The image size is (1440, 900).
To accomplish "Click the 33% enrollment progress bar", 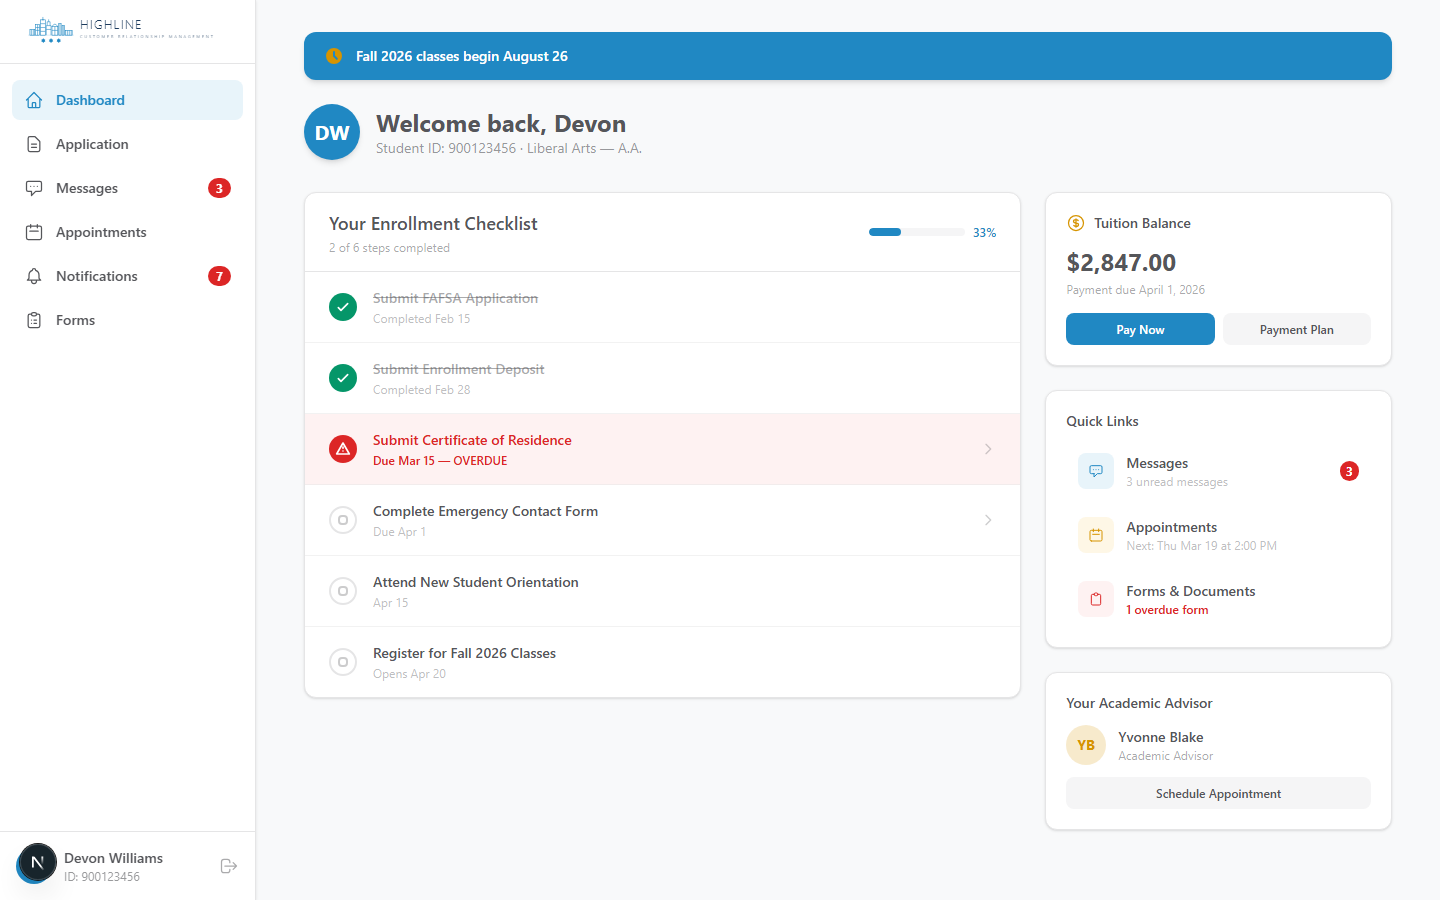I will (916, 231).
